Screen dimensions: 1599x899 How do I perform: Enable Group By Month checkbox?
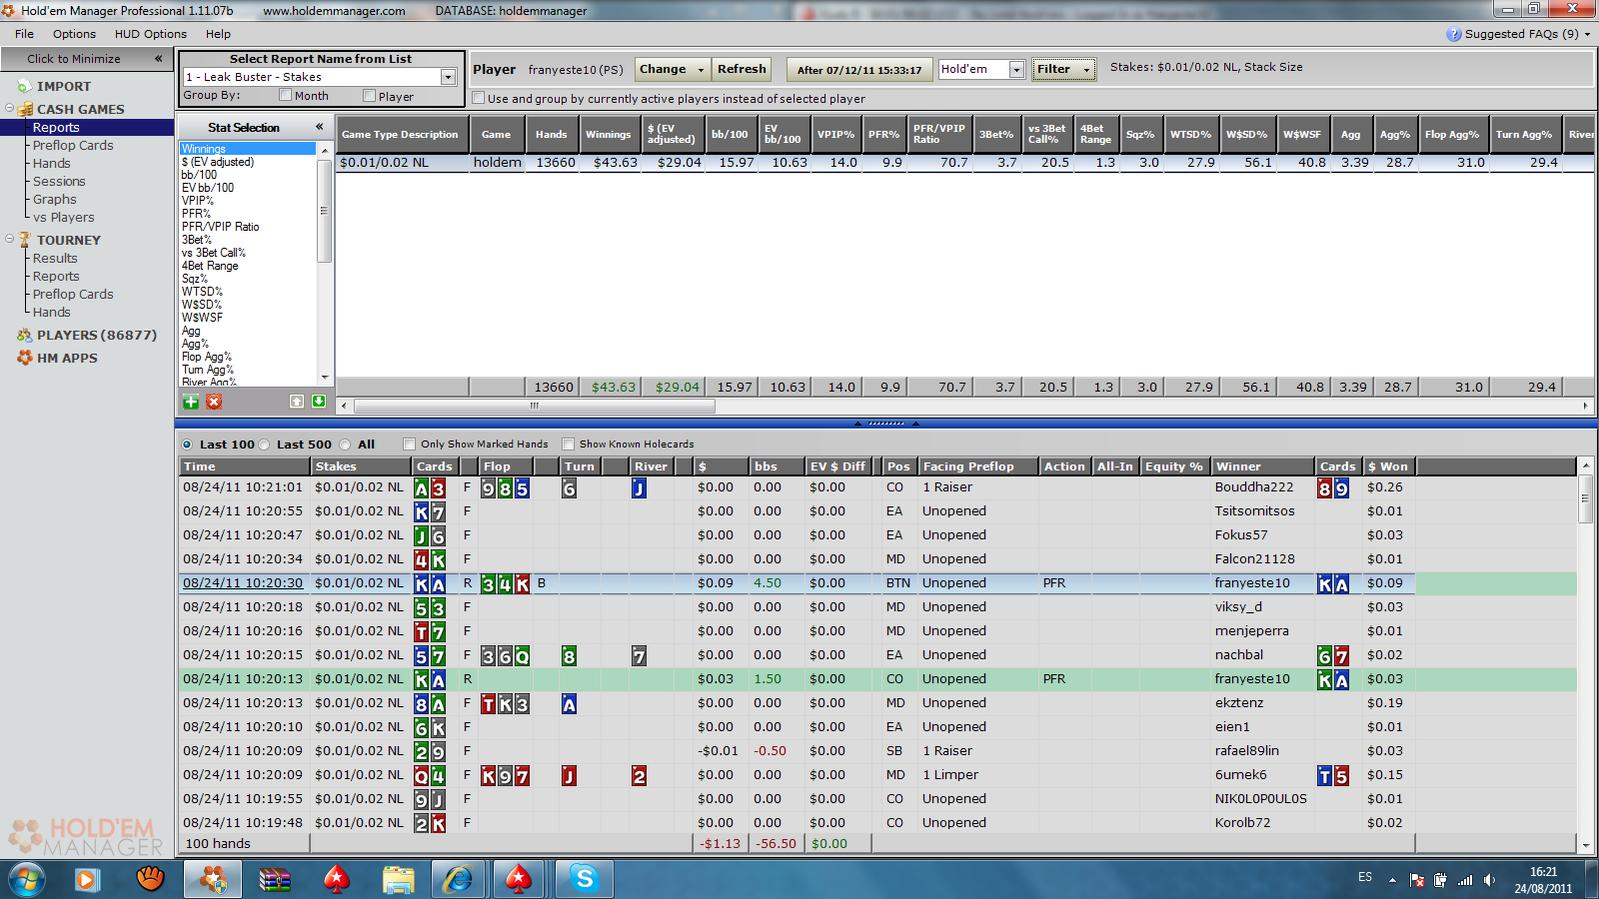pyautogui.click(x=285, y=96)
